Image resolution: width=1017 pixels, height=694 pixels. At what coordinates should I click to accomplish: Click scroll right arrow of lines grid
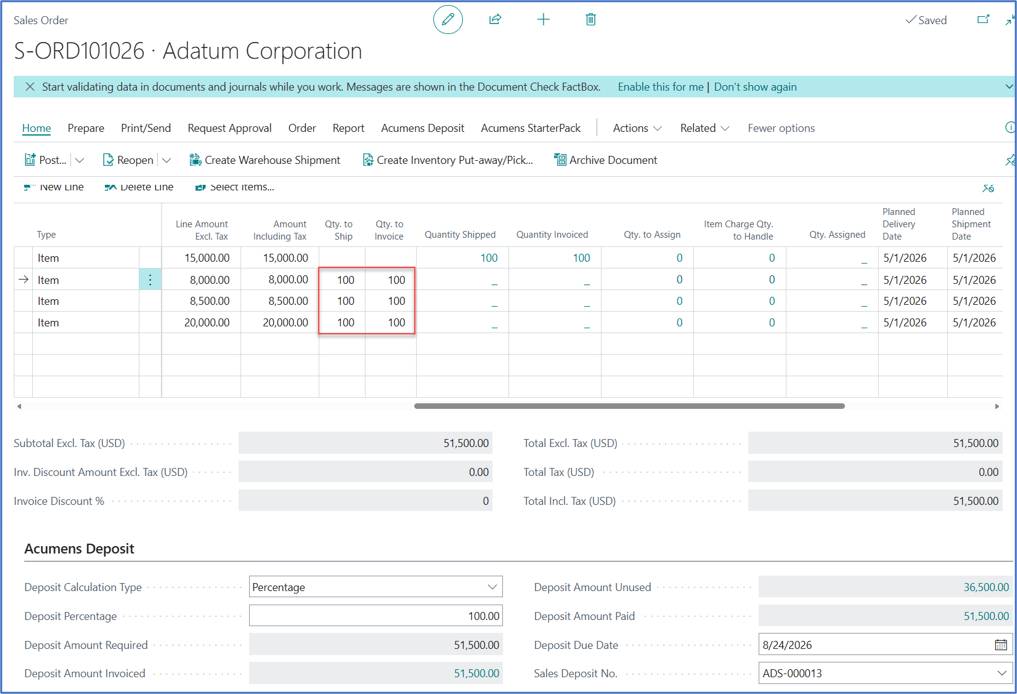tap(997, 406)
